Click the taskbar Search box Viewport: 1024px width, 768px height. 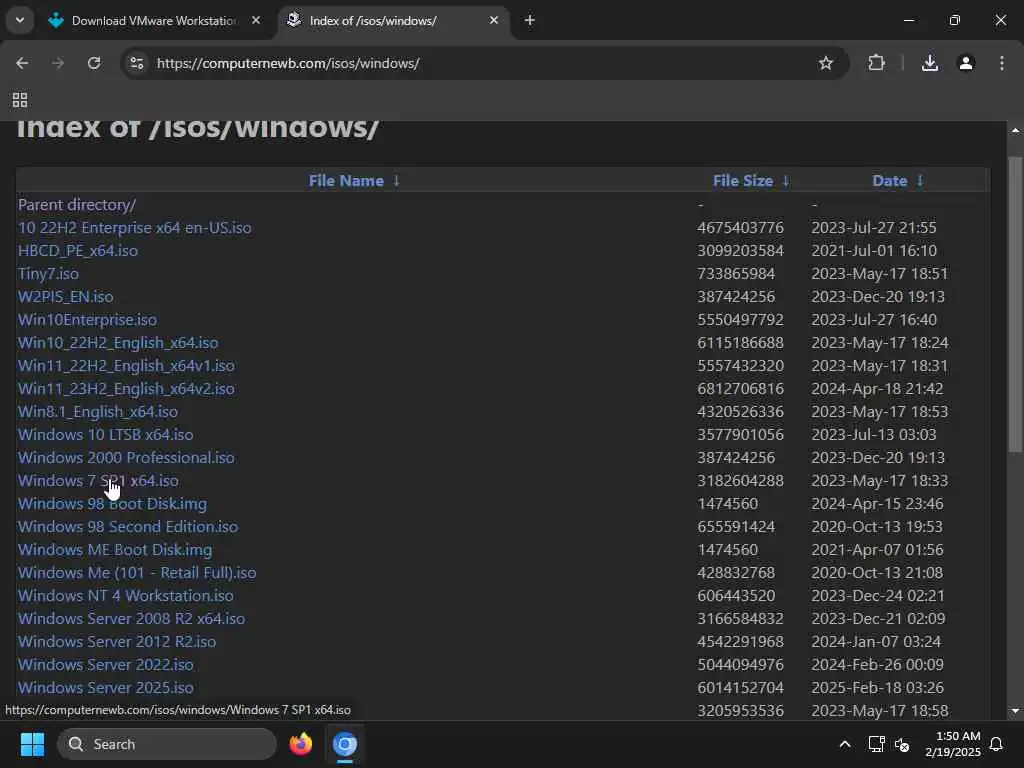coord(167,744)
